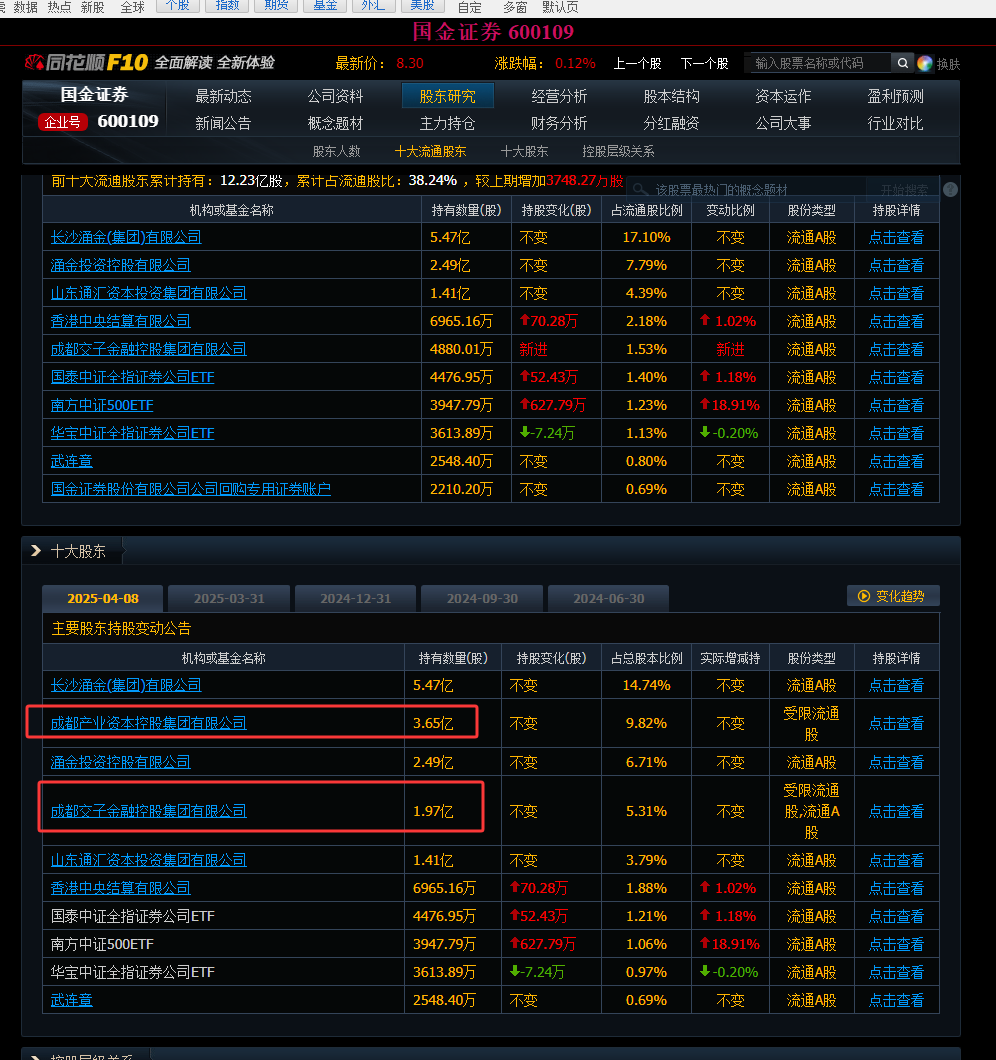Viewport: 996px width, 1060px height.
Task: Click the 默认页 top toolbar item
Action: [560, 7]
